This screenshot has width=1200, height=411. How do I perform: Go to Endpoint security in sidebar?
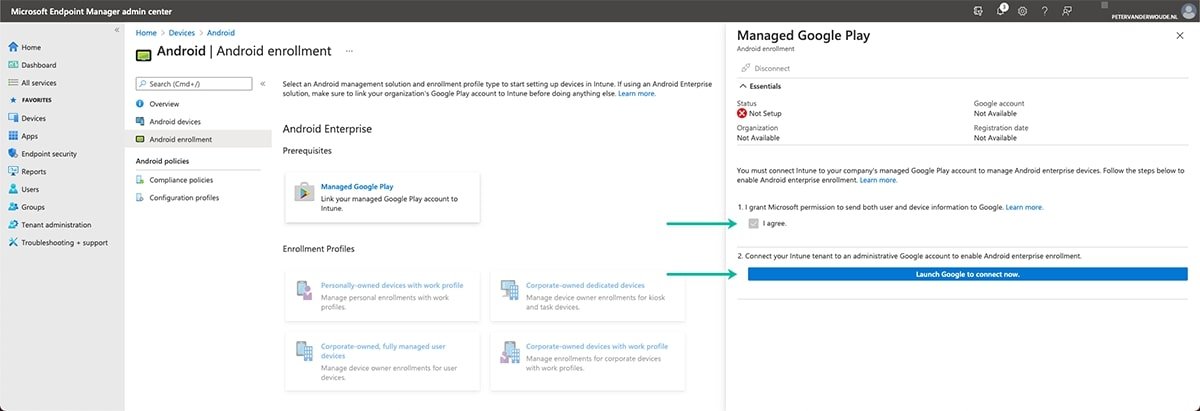[49, 154]
